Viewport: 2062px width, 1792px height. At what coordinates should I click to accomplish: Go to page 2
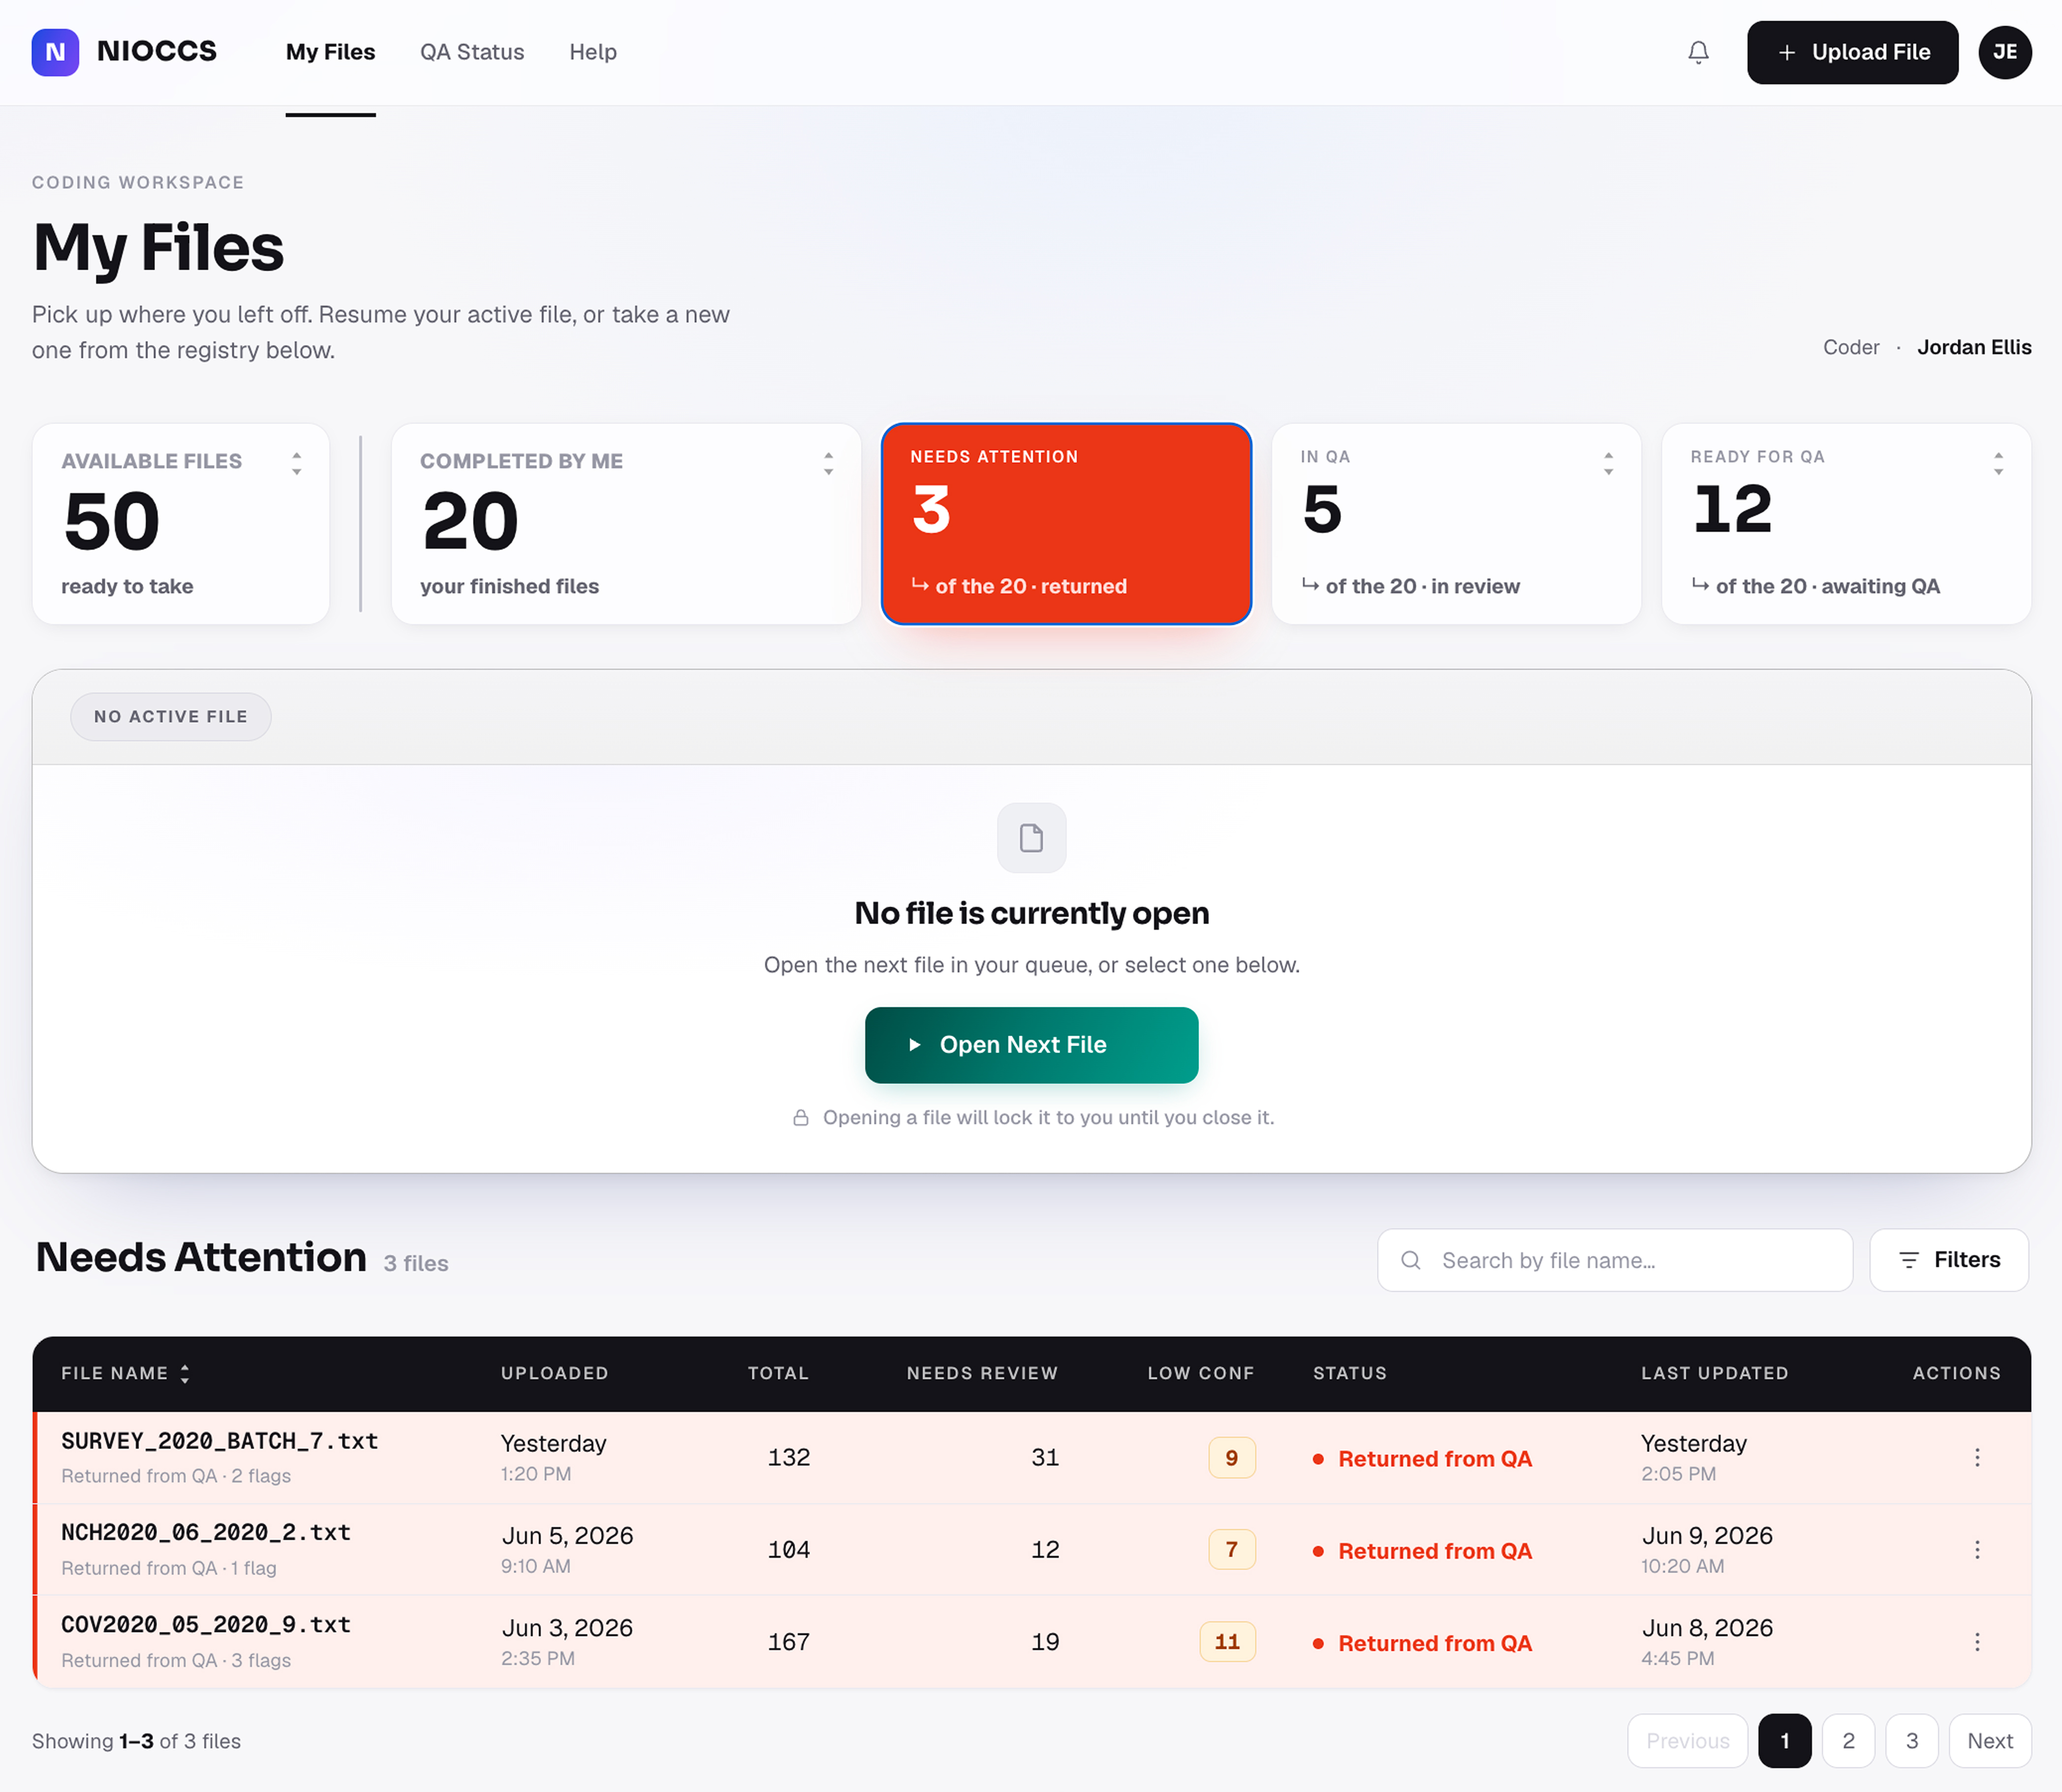[x=1848, y=1741]
